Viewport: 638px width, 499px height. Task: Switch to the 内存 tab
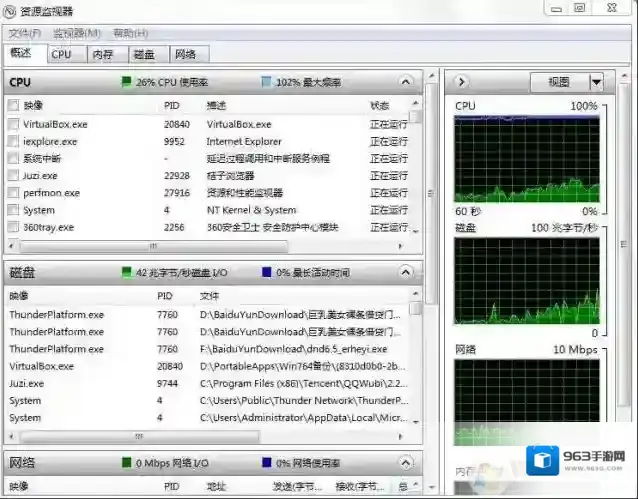103,54
